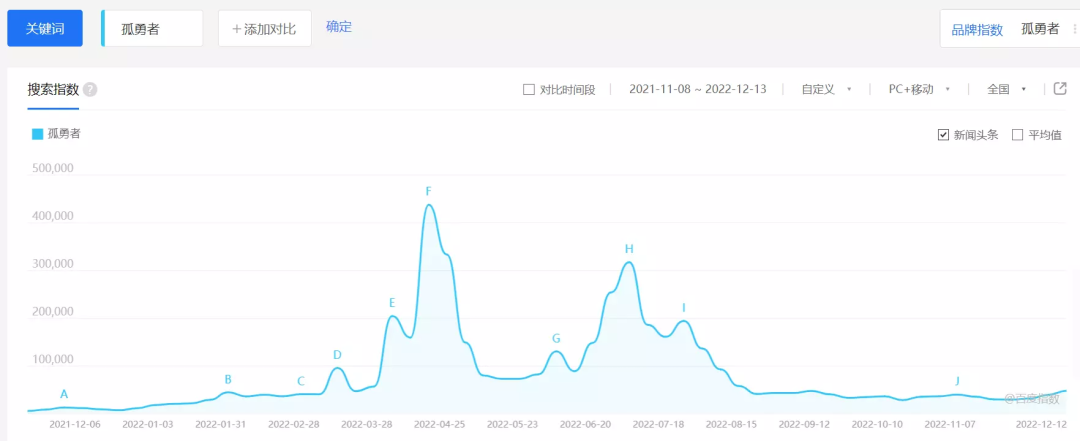This screenshot has width=1080, height=441.
Task: Click the blue 关键词 button
Action: tap(44, 29)
